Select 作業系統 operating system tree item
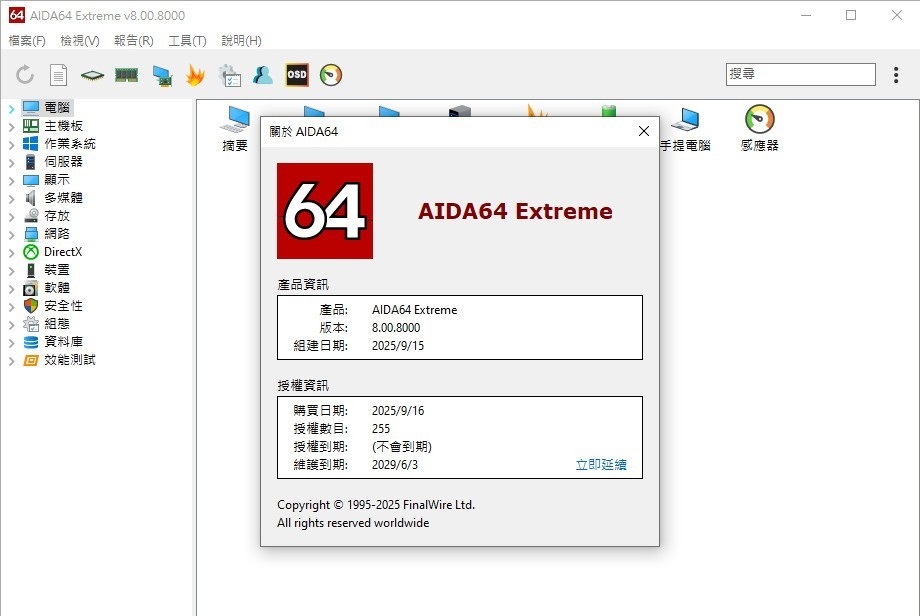The width and height of the screenshot is (920, 616). click(70, 144)
